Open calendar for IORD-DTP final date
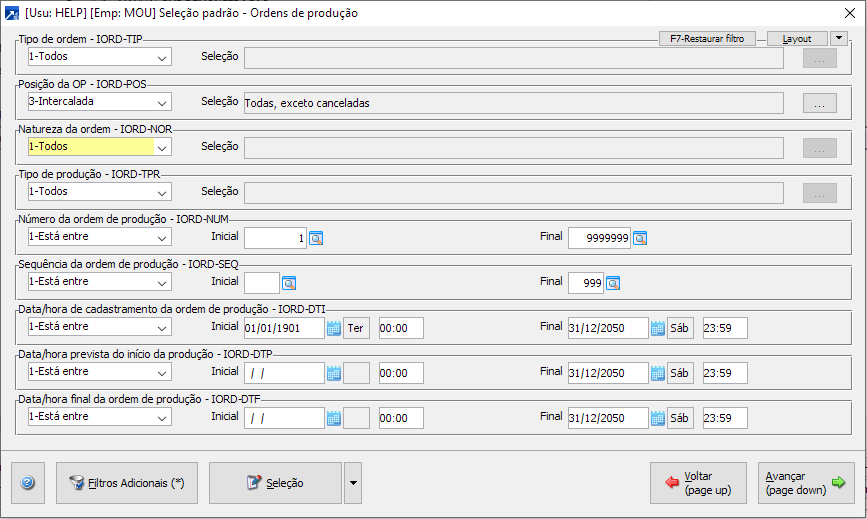 pos(657,373)
